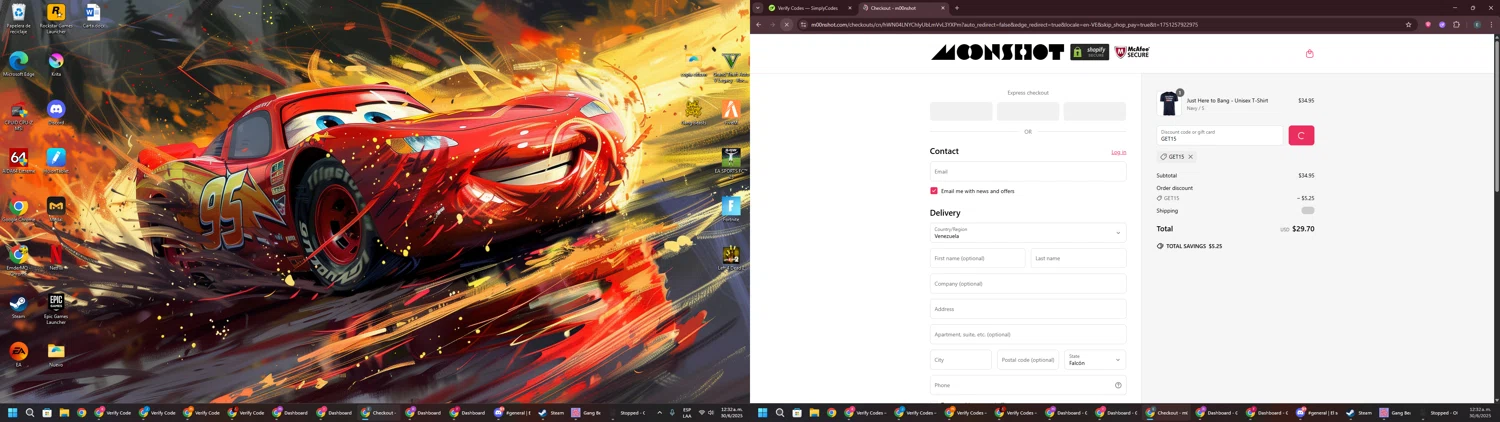Select the Steam desktop shortcut
The height and width of the screenshot is (422, 1500).
tap(18, 305)
